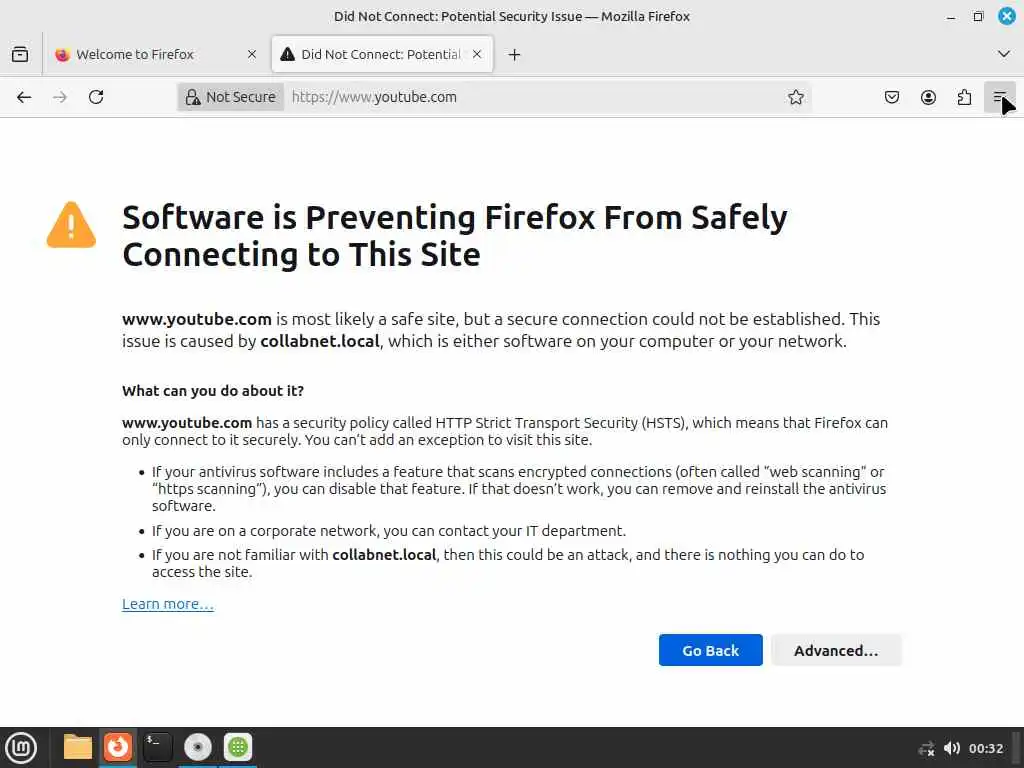Reload the current page
Screen dimensions: 1024x768
(x=96, y=97)
